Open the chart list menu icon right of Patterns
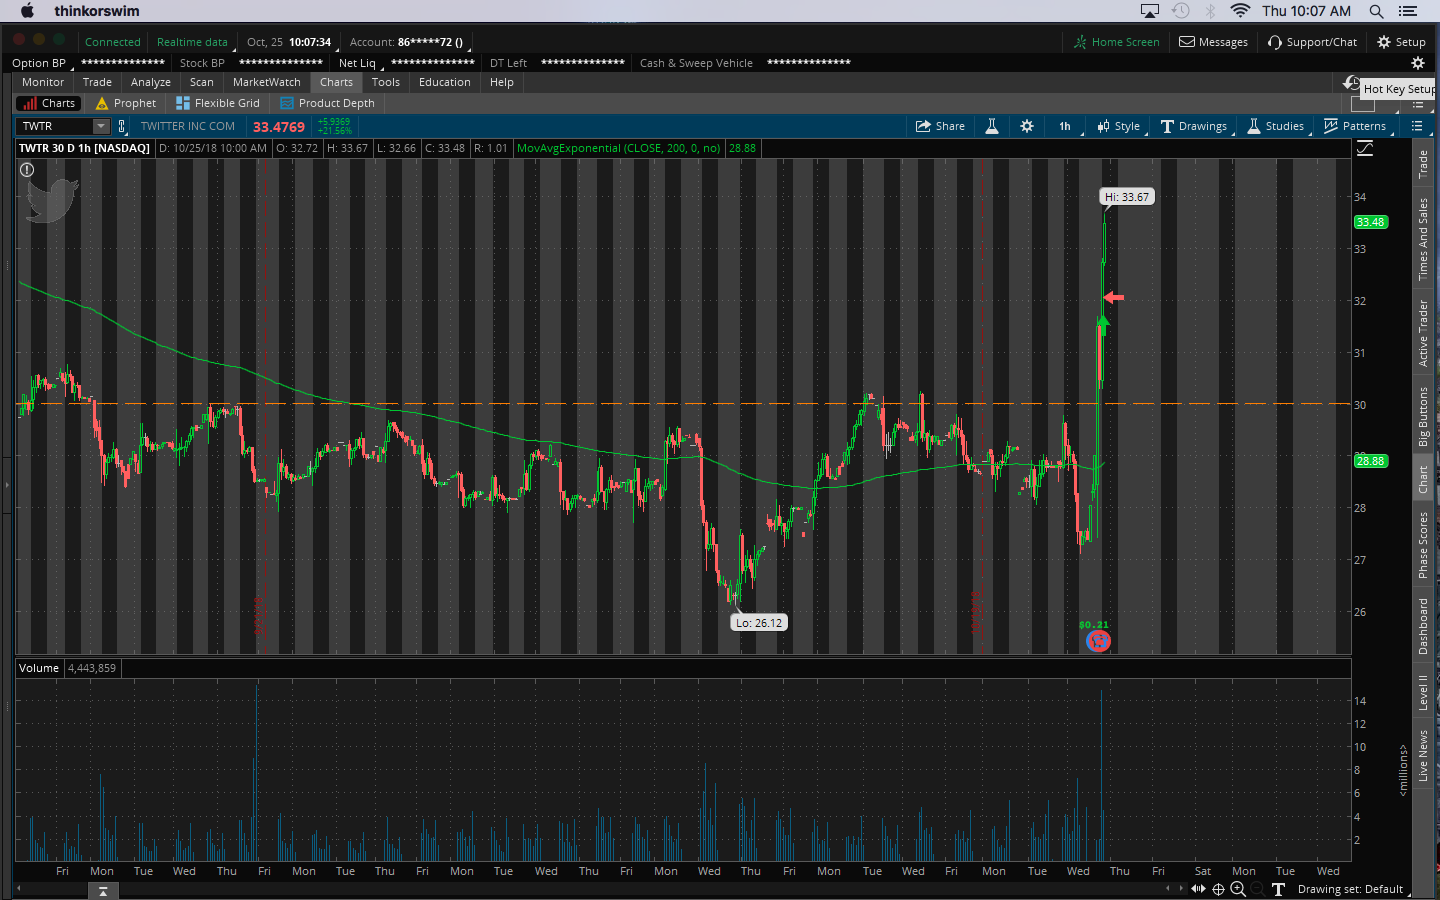This screenshot has height=900, width=1440. [x=1417, y=126]
